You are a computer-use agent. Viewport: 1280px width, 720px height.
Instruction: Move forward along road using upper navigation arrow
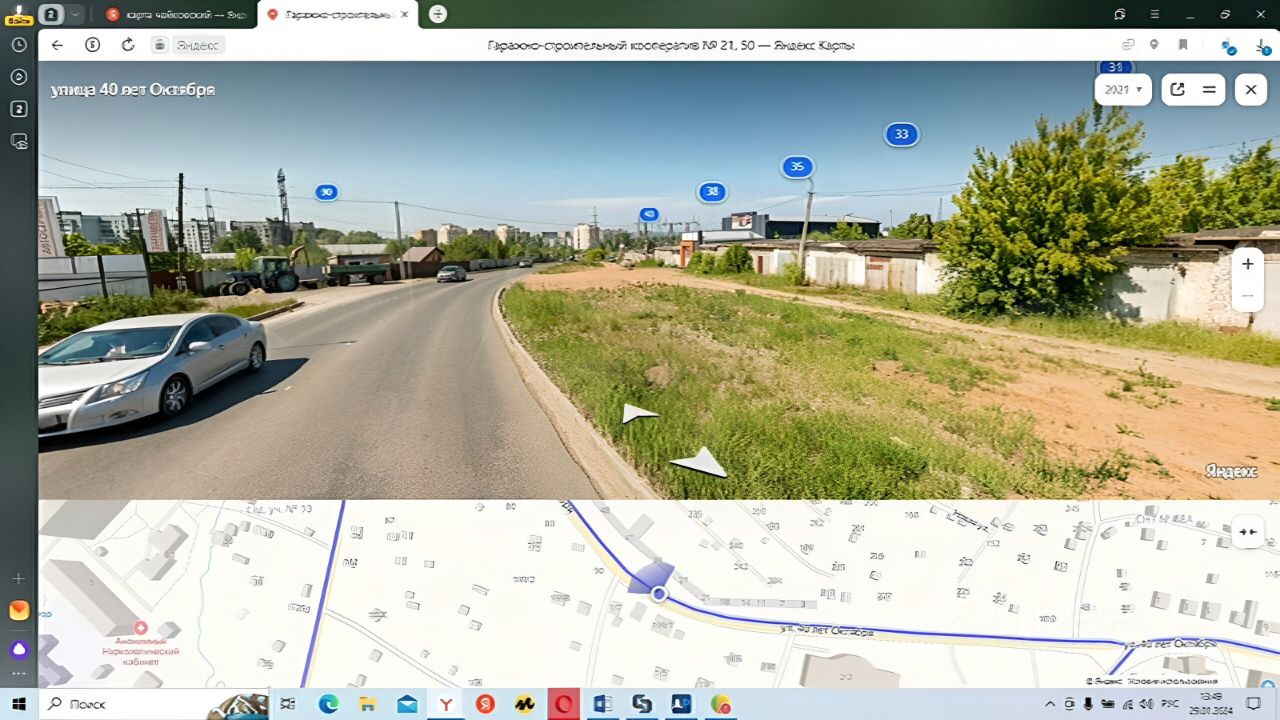tap(639, 413)
